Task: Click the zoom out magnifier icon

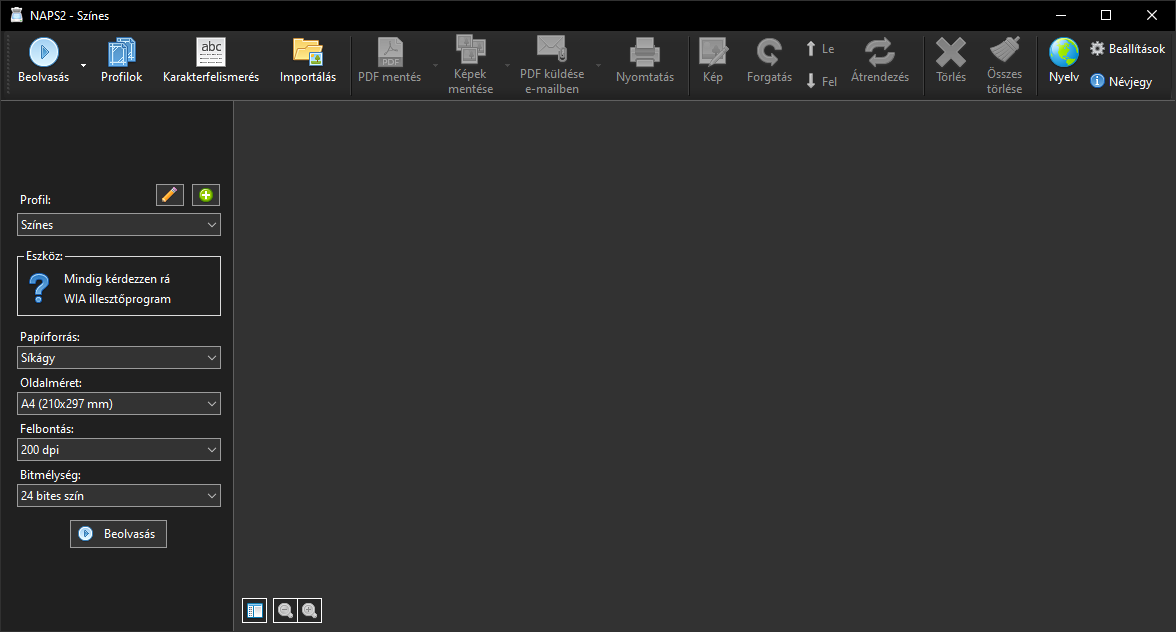Action: (x=285, y=610)
